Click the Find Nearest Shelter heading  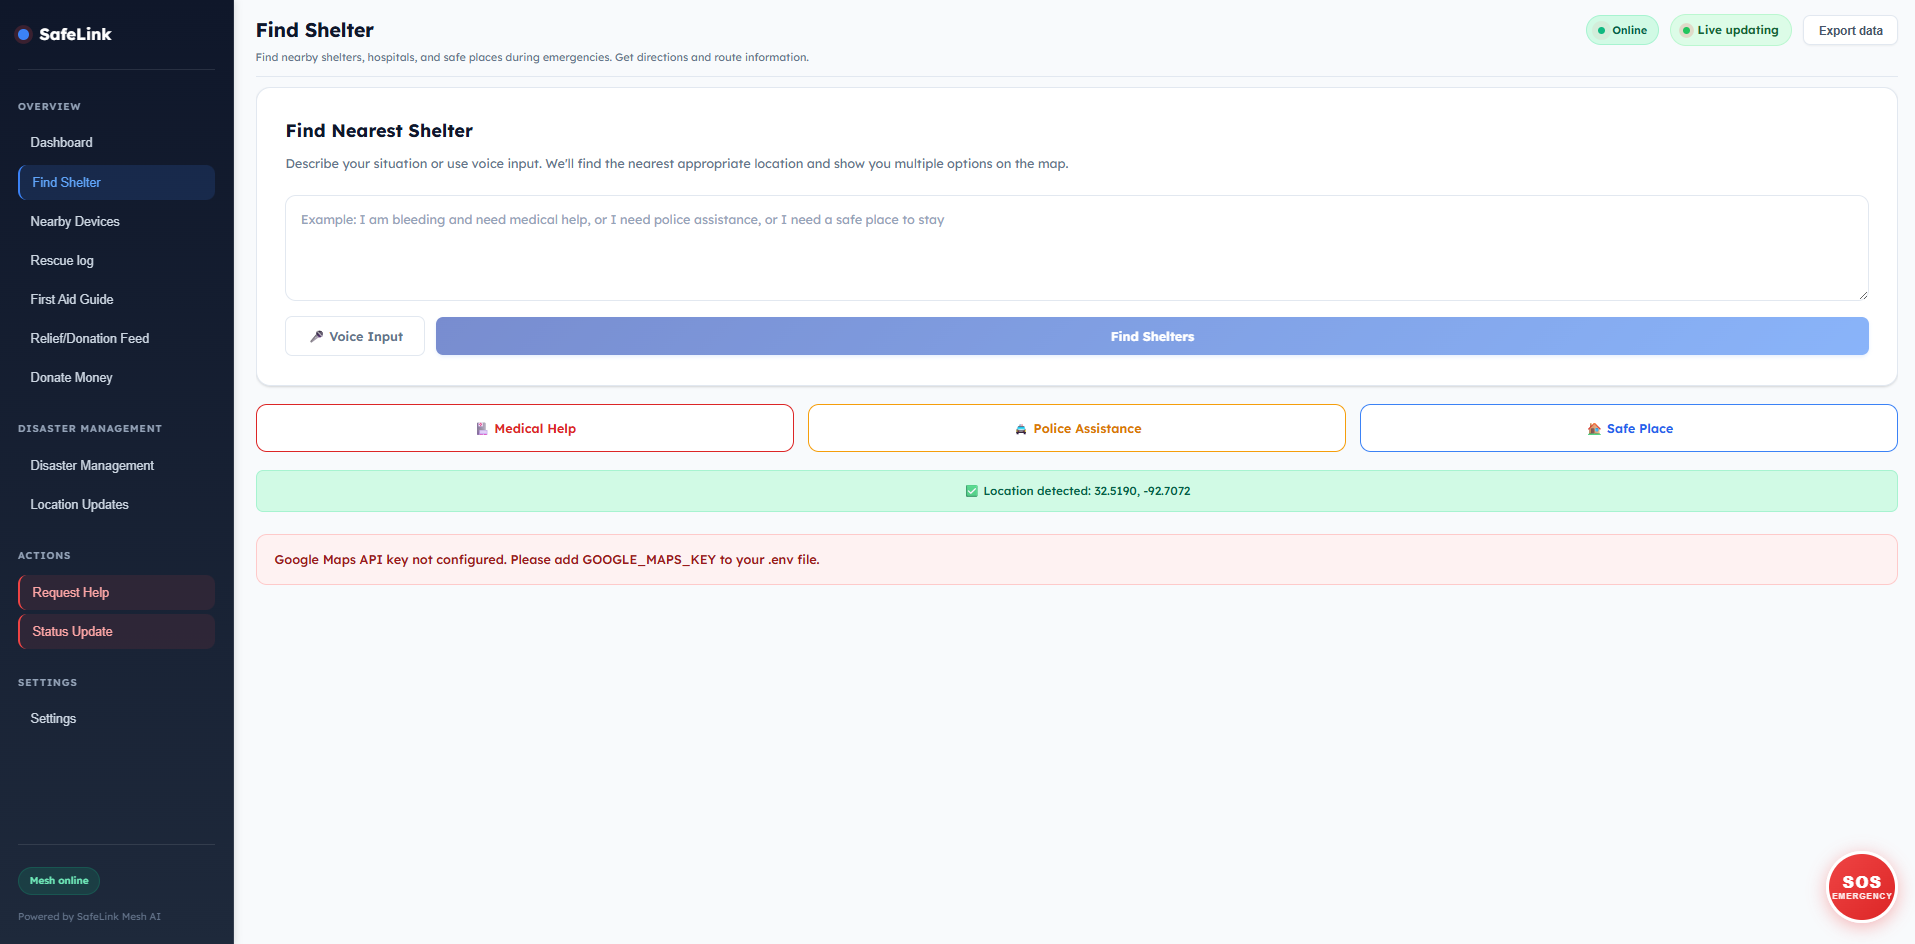pos(379,131)
